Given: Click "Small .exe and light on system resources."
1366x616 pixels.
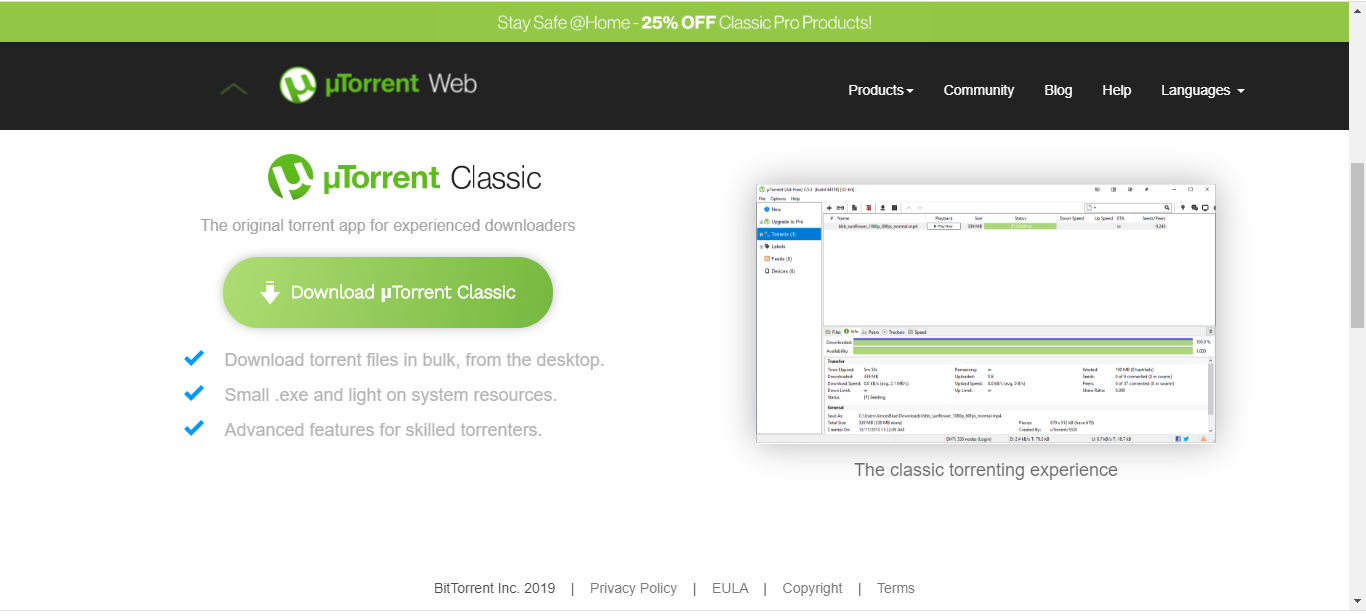Looking at the screenshot, I should click(x=390, y=395).
